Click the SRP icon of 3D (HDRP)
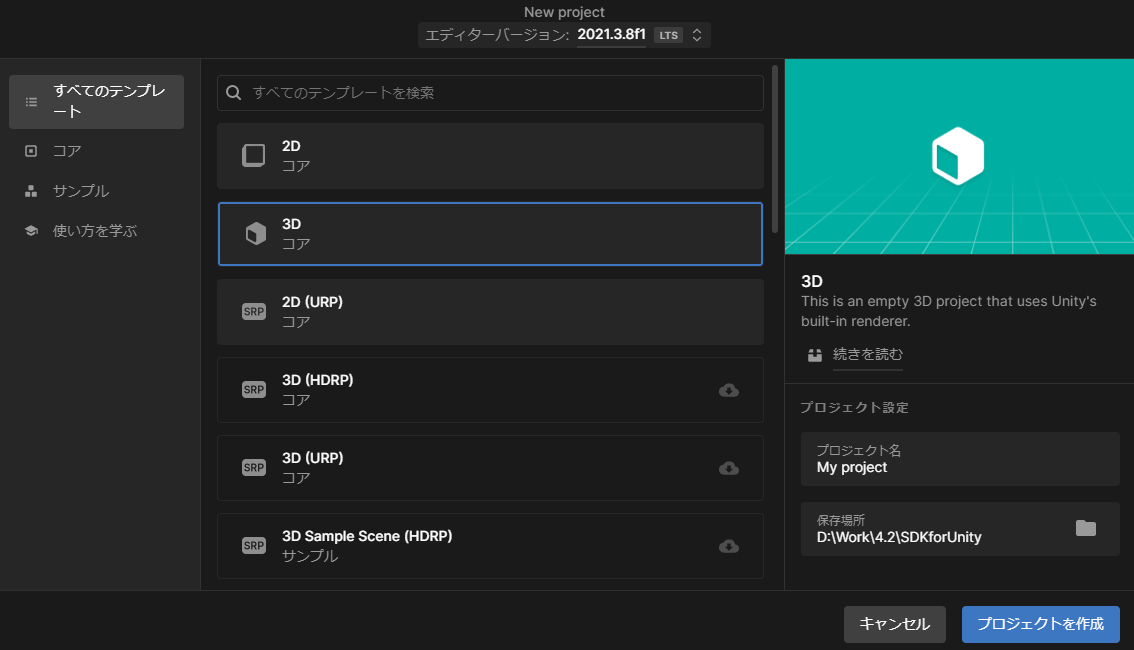 [254, 390]
